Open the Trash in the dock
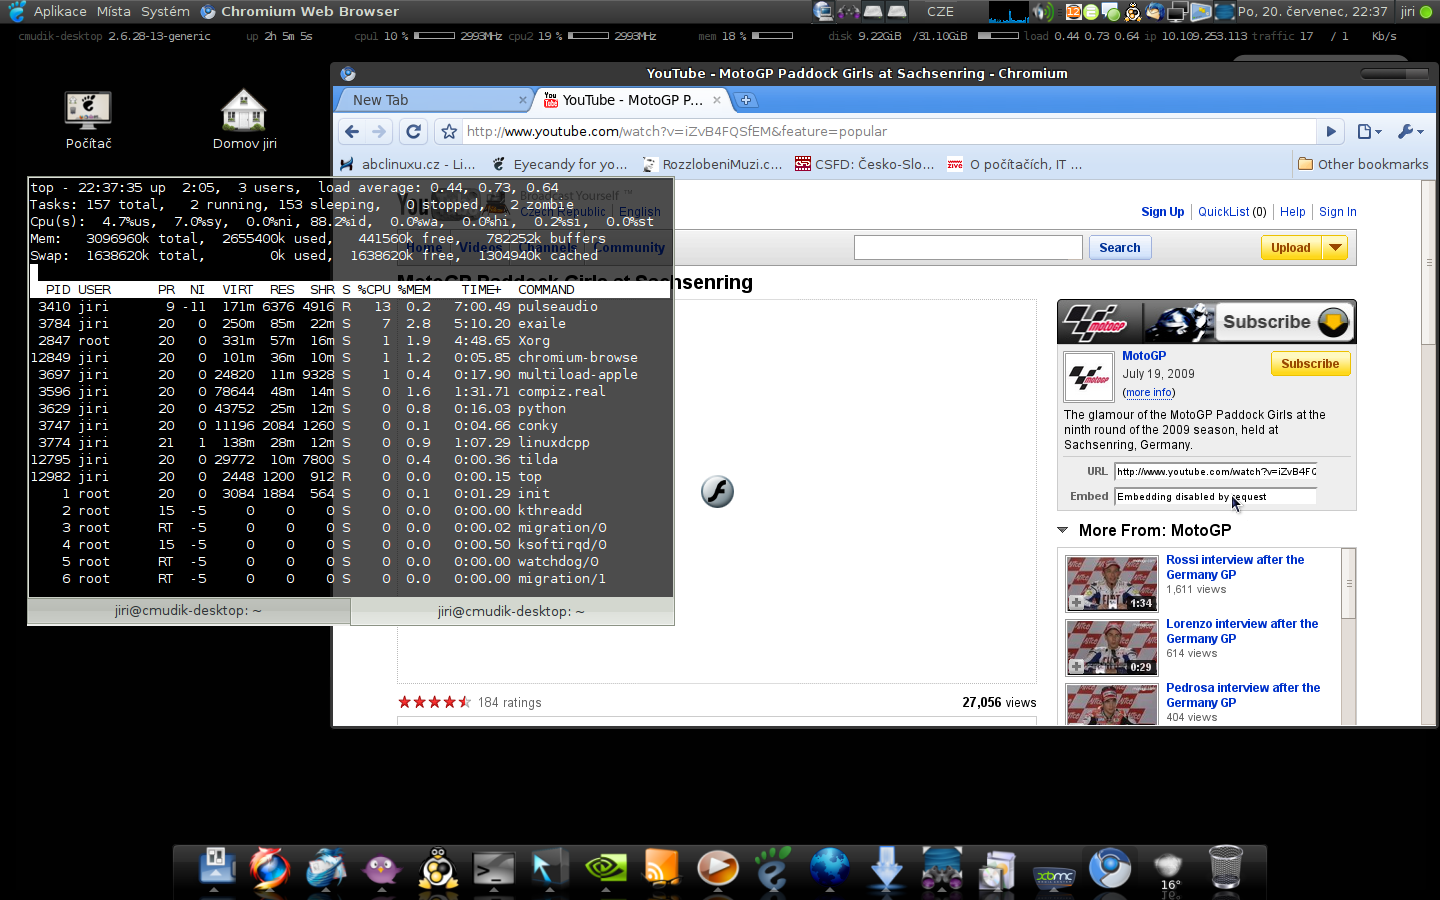The width and height of the screenshot is (1440, 900). (x=1225, y=867)
